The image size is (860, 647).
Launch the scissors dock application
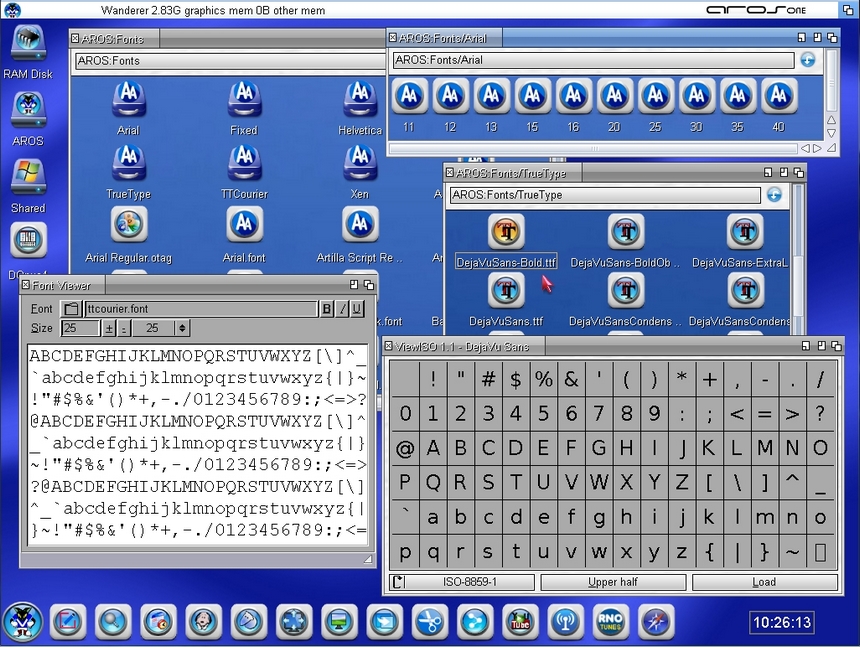click(429, 621)
